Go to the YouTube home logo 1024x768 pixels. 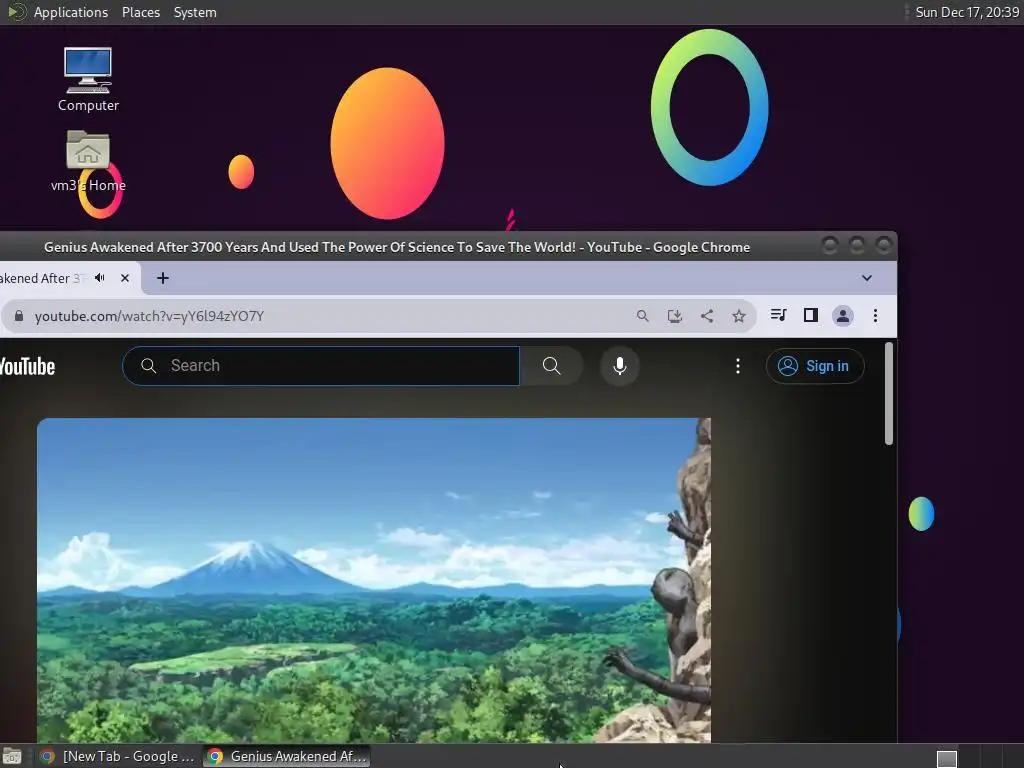[x=27, y=366]
